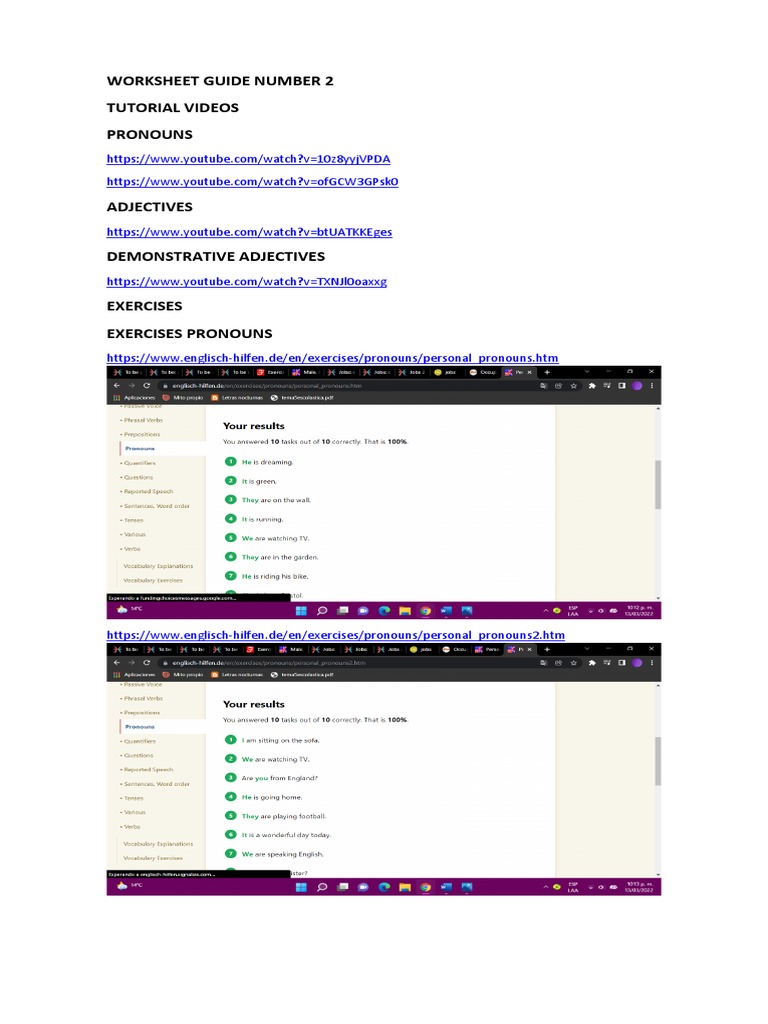This screenshot has width=768, height=1024.
Task: Click the taskbar search magnifier below the 'speaking English' results
Action: tap(322, 888)
